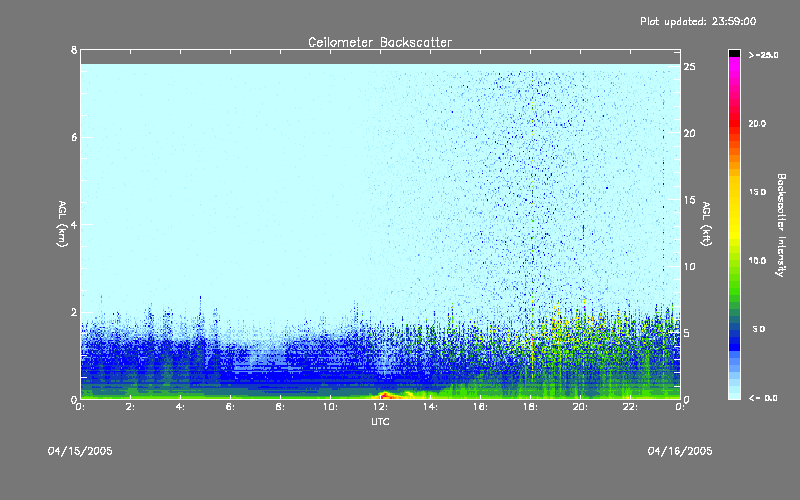This screenshot has height=500, width=800.
Task: Select the "UTC" x-axis label
Action: [380, 421]
